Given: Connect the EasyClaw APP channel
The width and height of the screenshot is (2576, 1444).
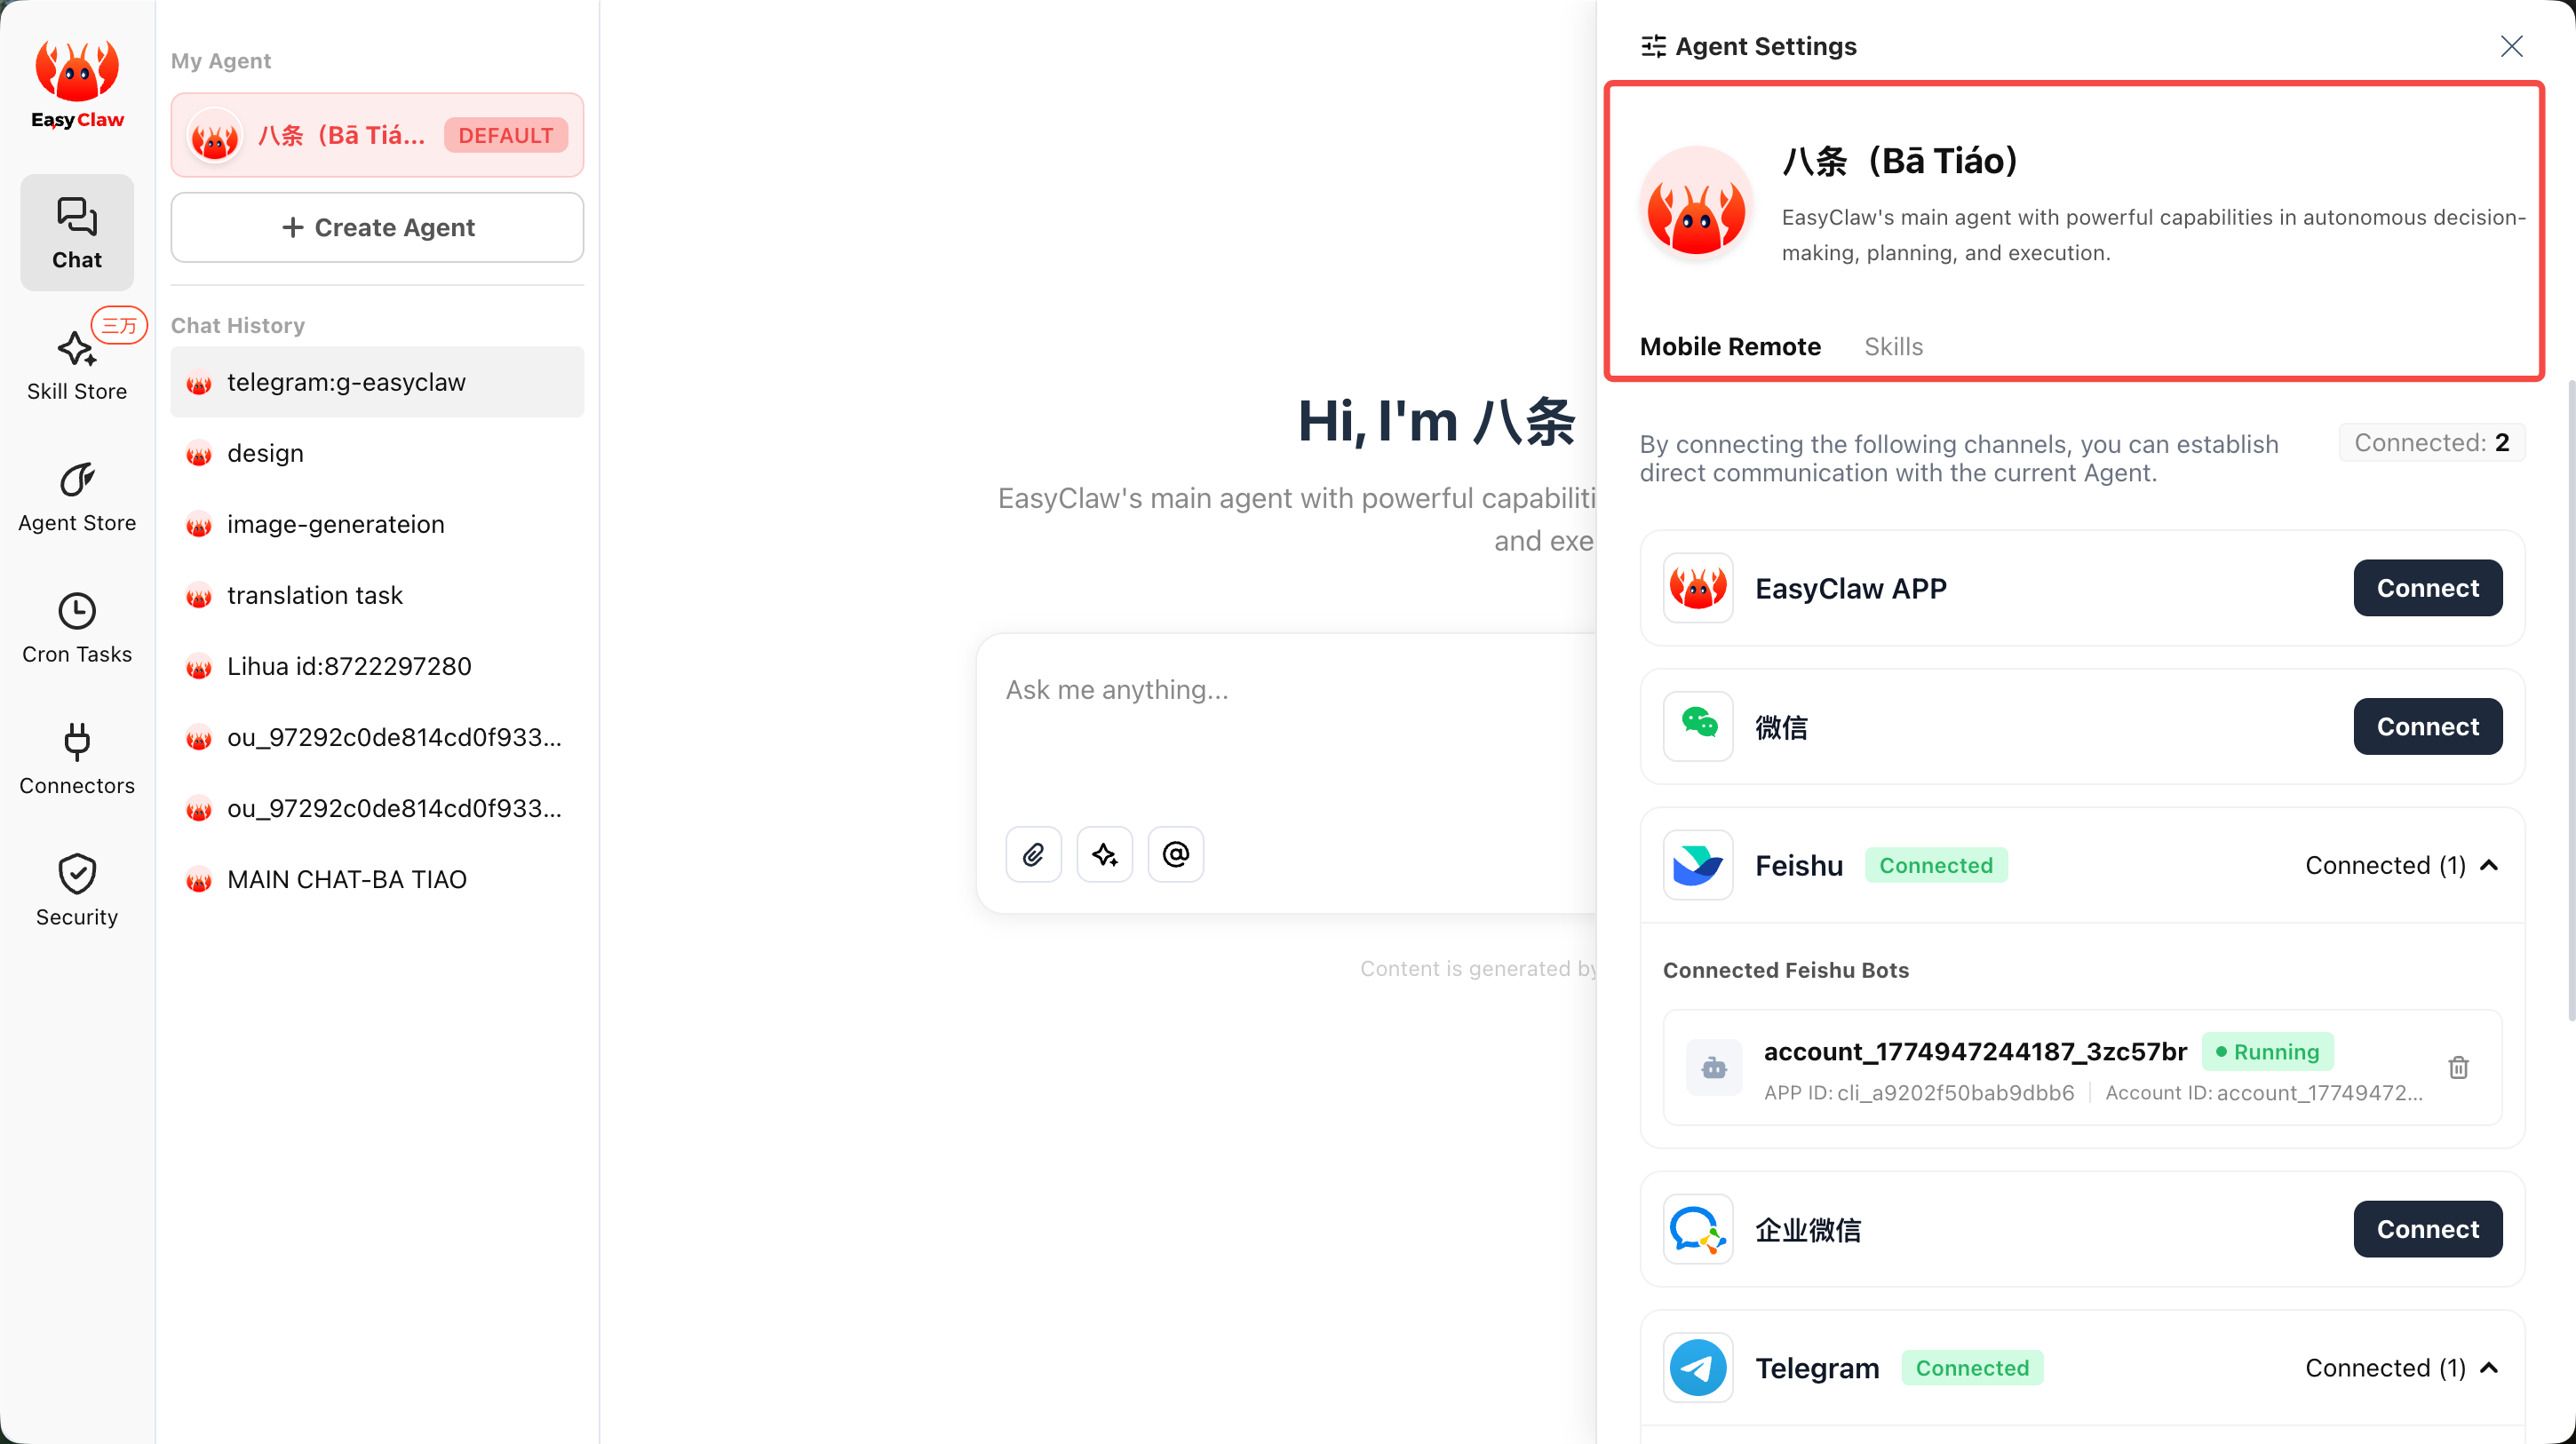Looking at the screenshot, I should [x=2427, y=588].
